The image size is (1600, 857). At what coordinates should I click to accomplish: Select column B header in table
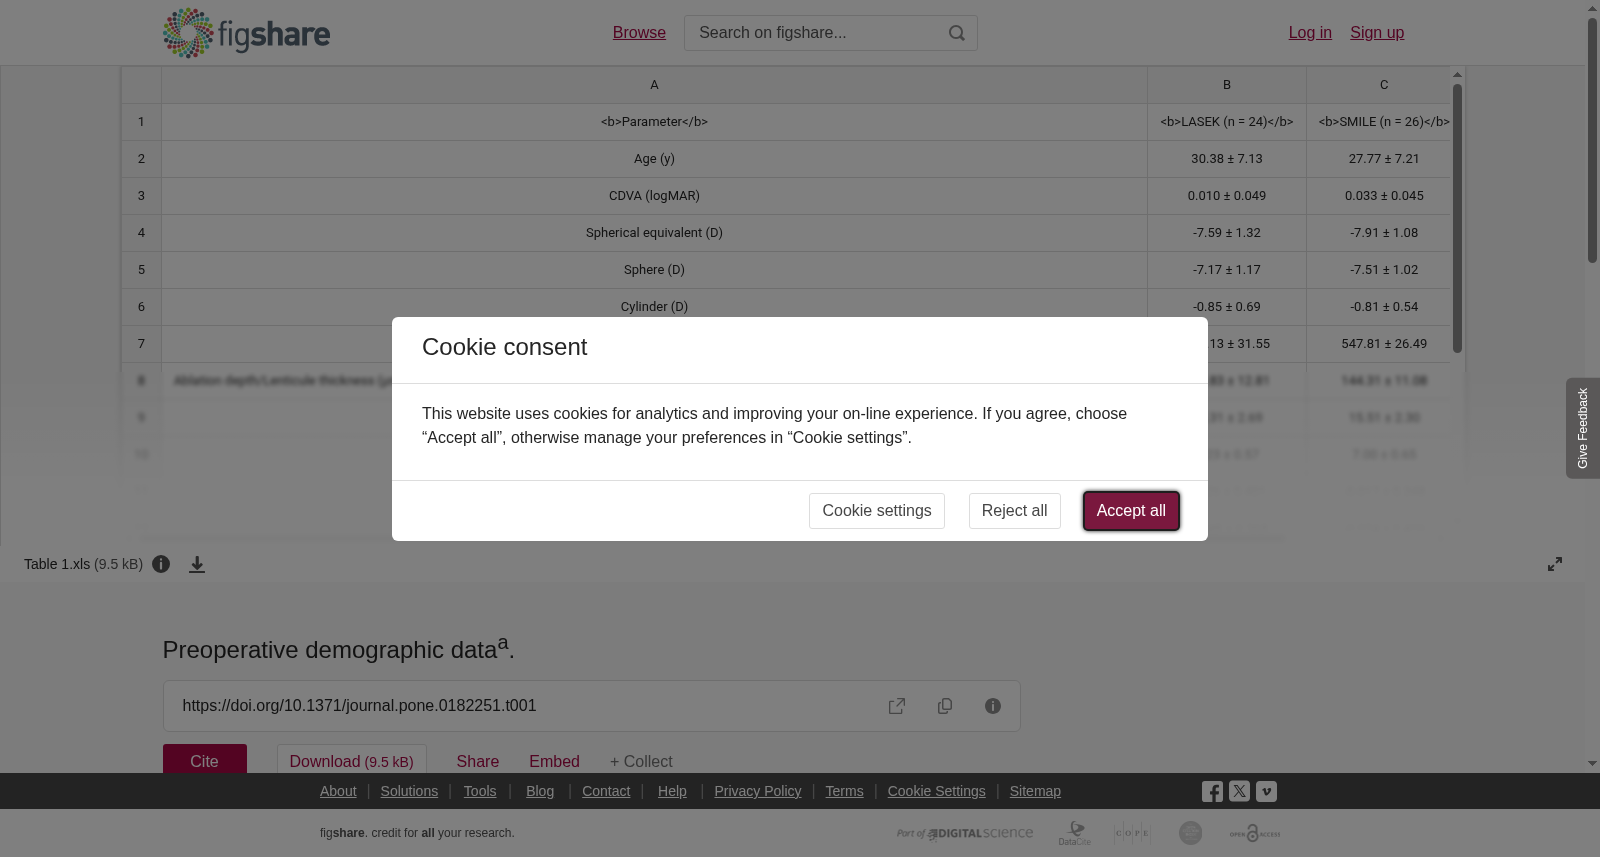[x=1227, y=85]
